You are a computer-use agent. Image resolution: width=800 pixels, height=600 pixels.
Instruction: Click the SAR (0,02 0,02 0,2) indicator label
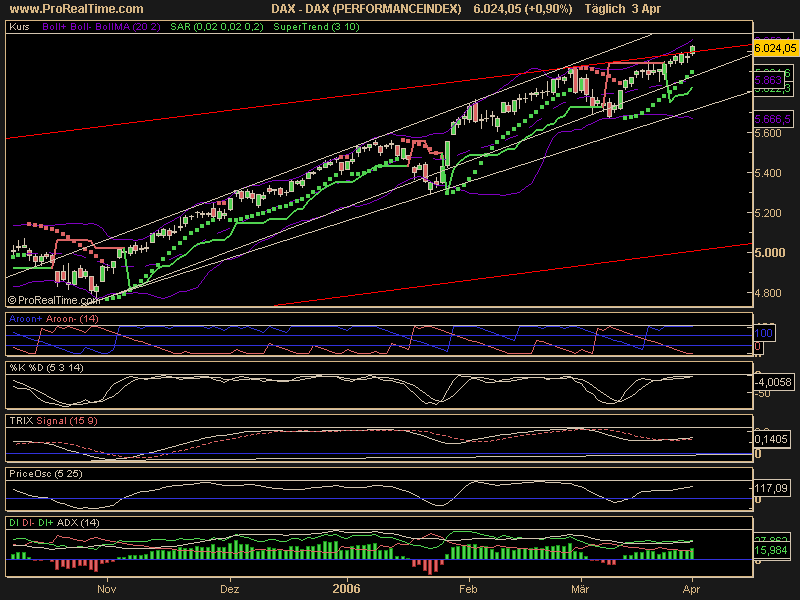pyautogui.click(x=217, y=27)
